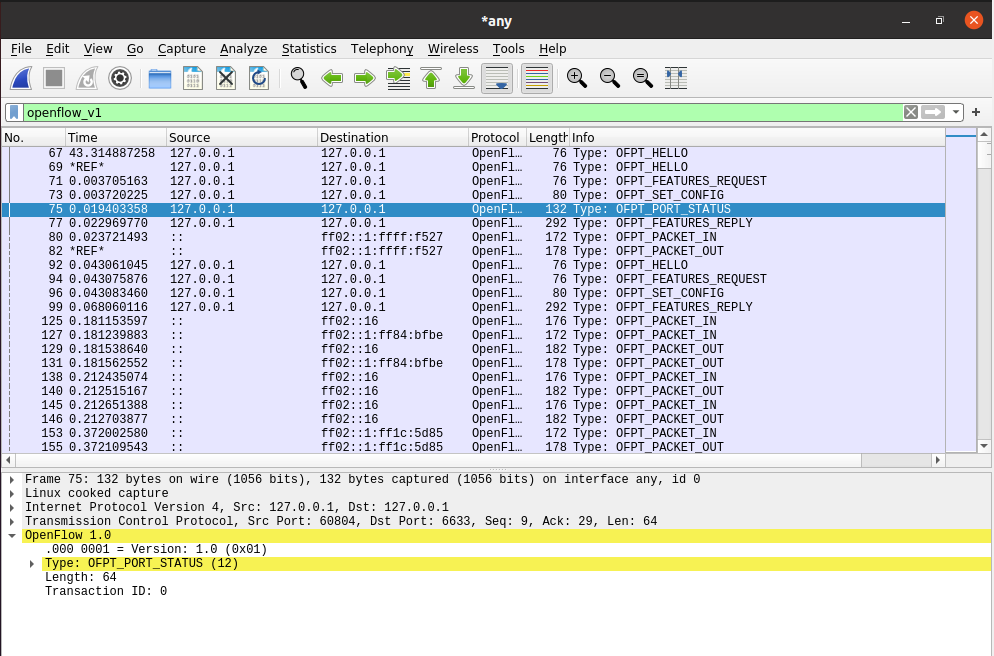Open the capture options gear icon

click(x=120, y=78)
